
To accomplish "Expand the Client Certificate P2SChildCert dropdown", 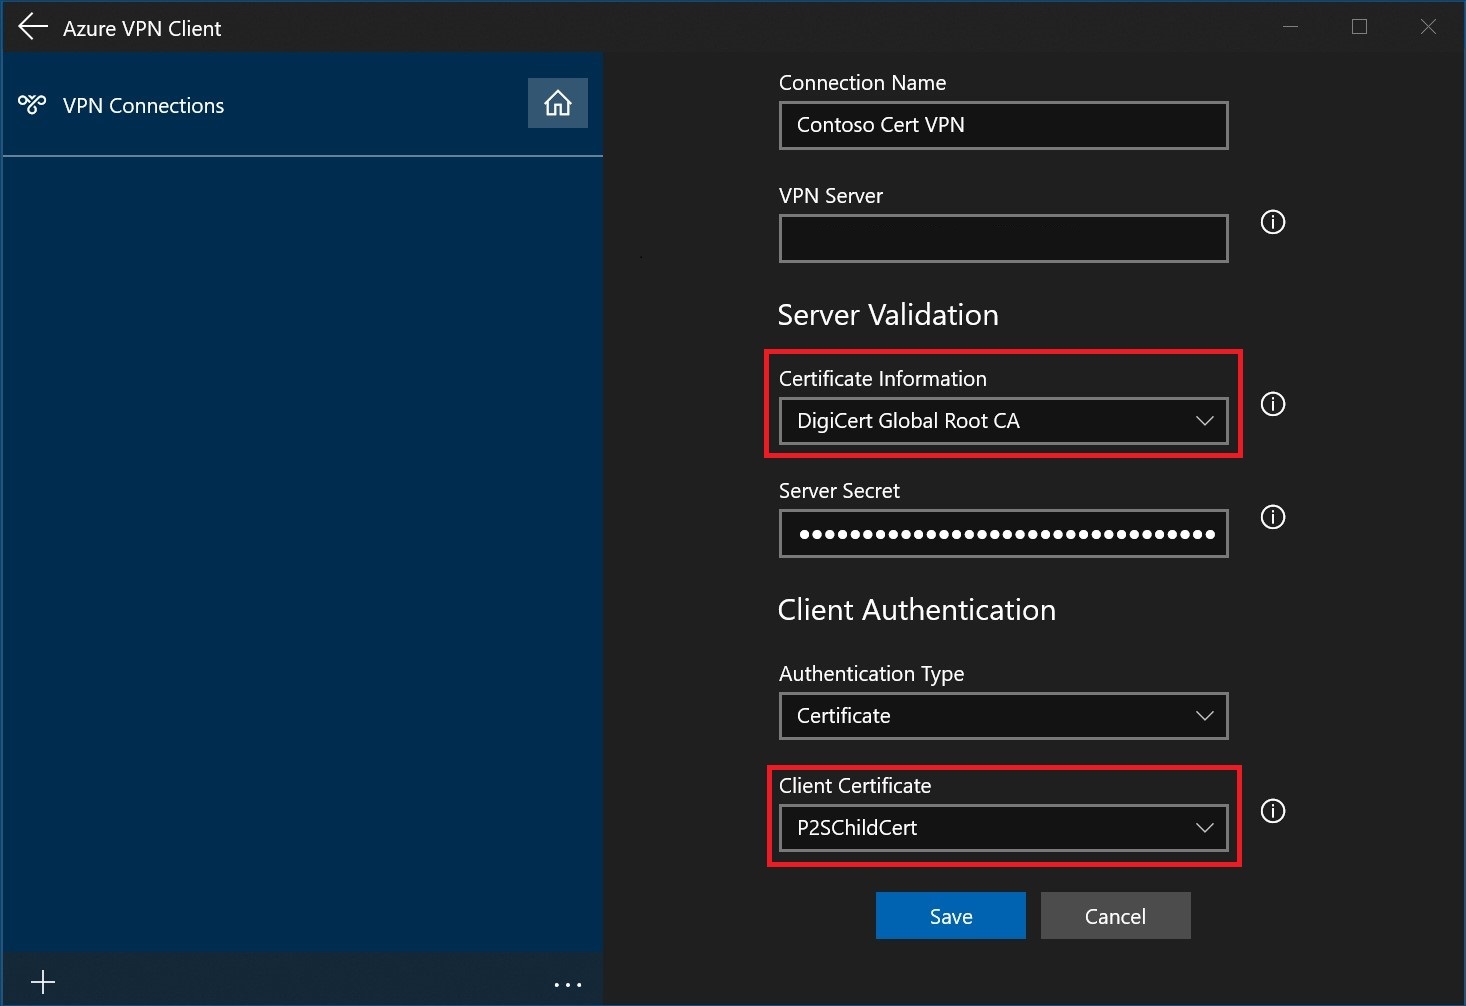I will point(1003,828).
